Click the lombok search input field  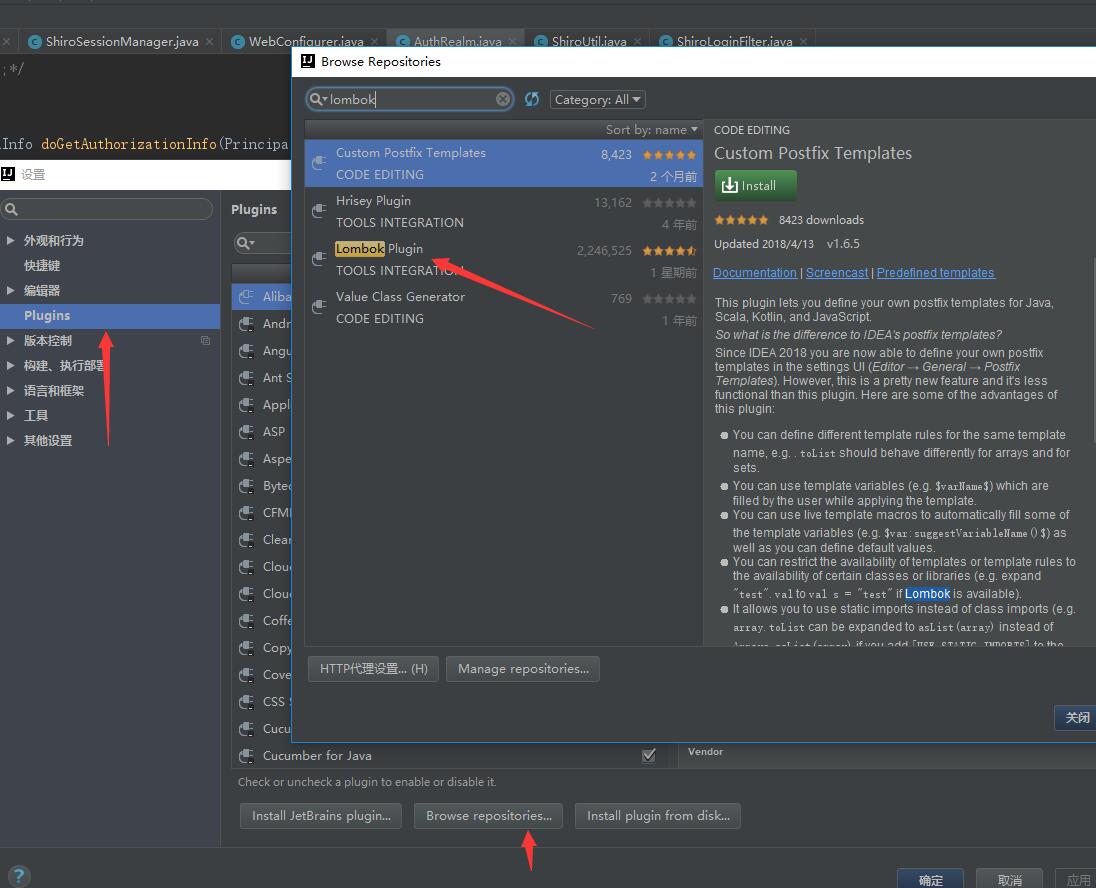(x=411, y=99)
